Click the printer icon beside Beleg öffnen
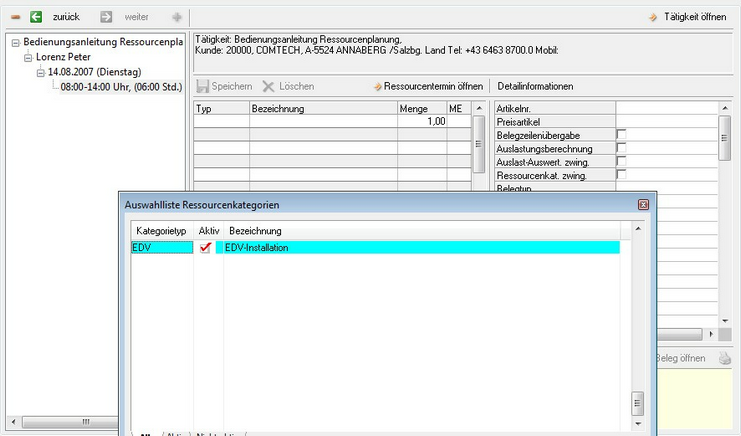The image size is (741, 436). coord(725,358)
